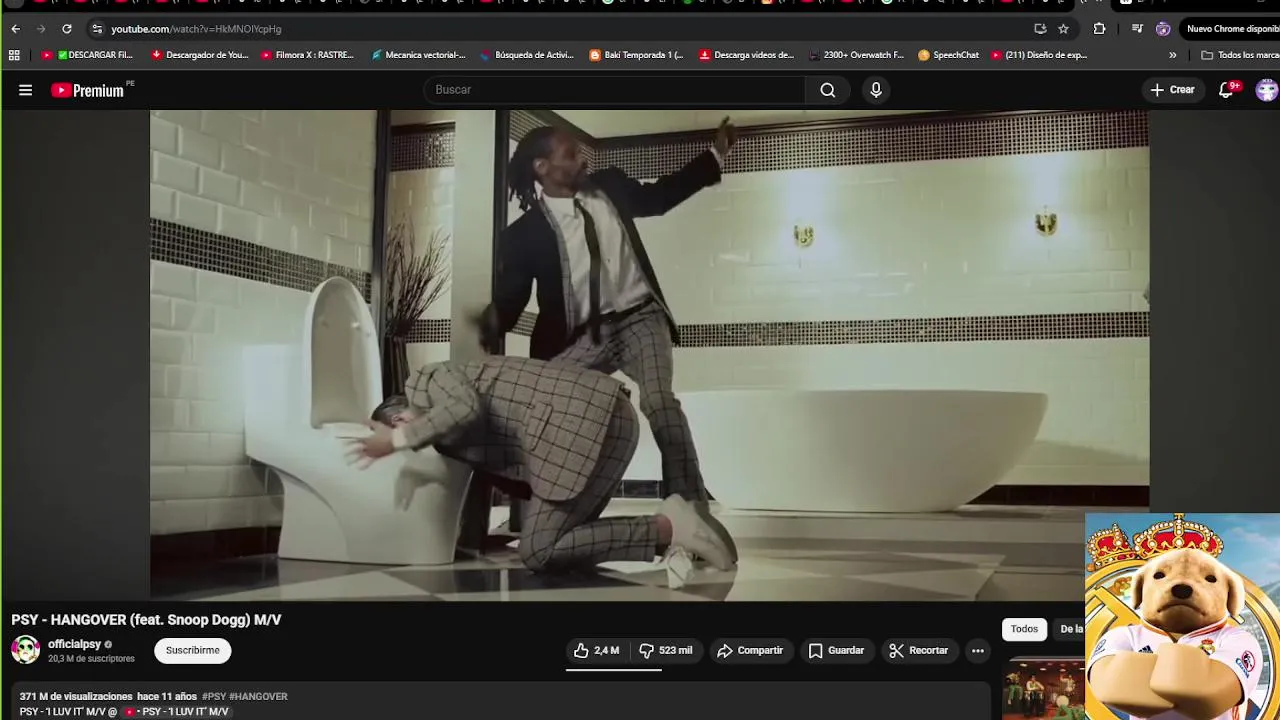Open YouTube notifications bell

(1227, 90)
